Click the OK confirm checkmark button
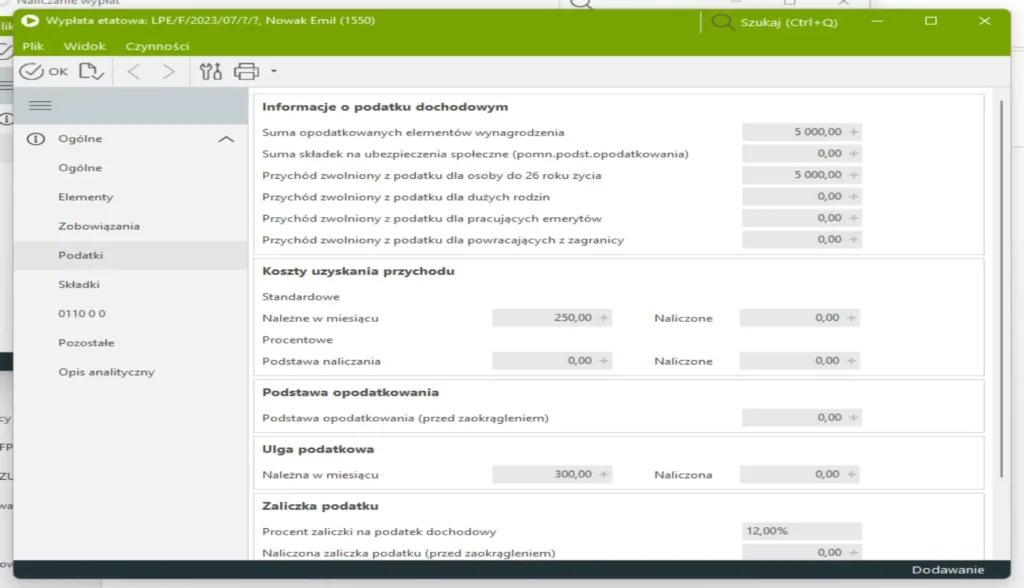 tap(43, 71)
